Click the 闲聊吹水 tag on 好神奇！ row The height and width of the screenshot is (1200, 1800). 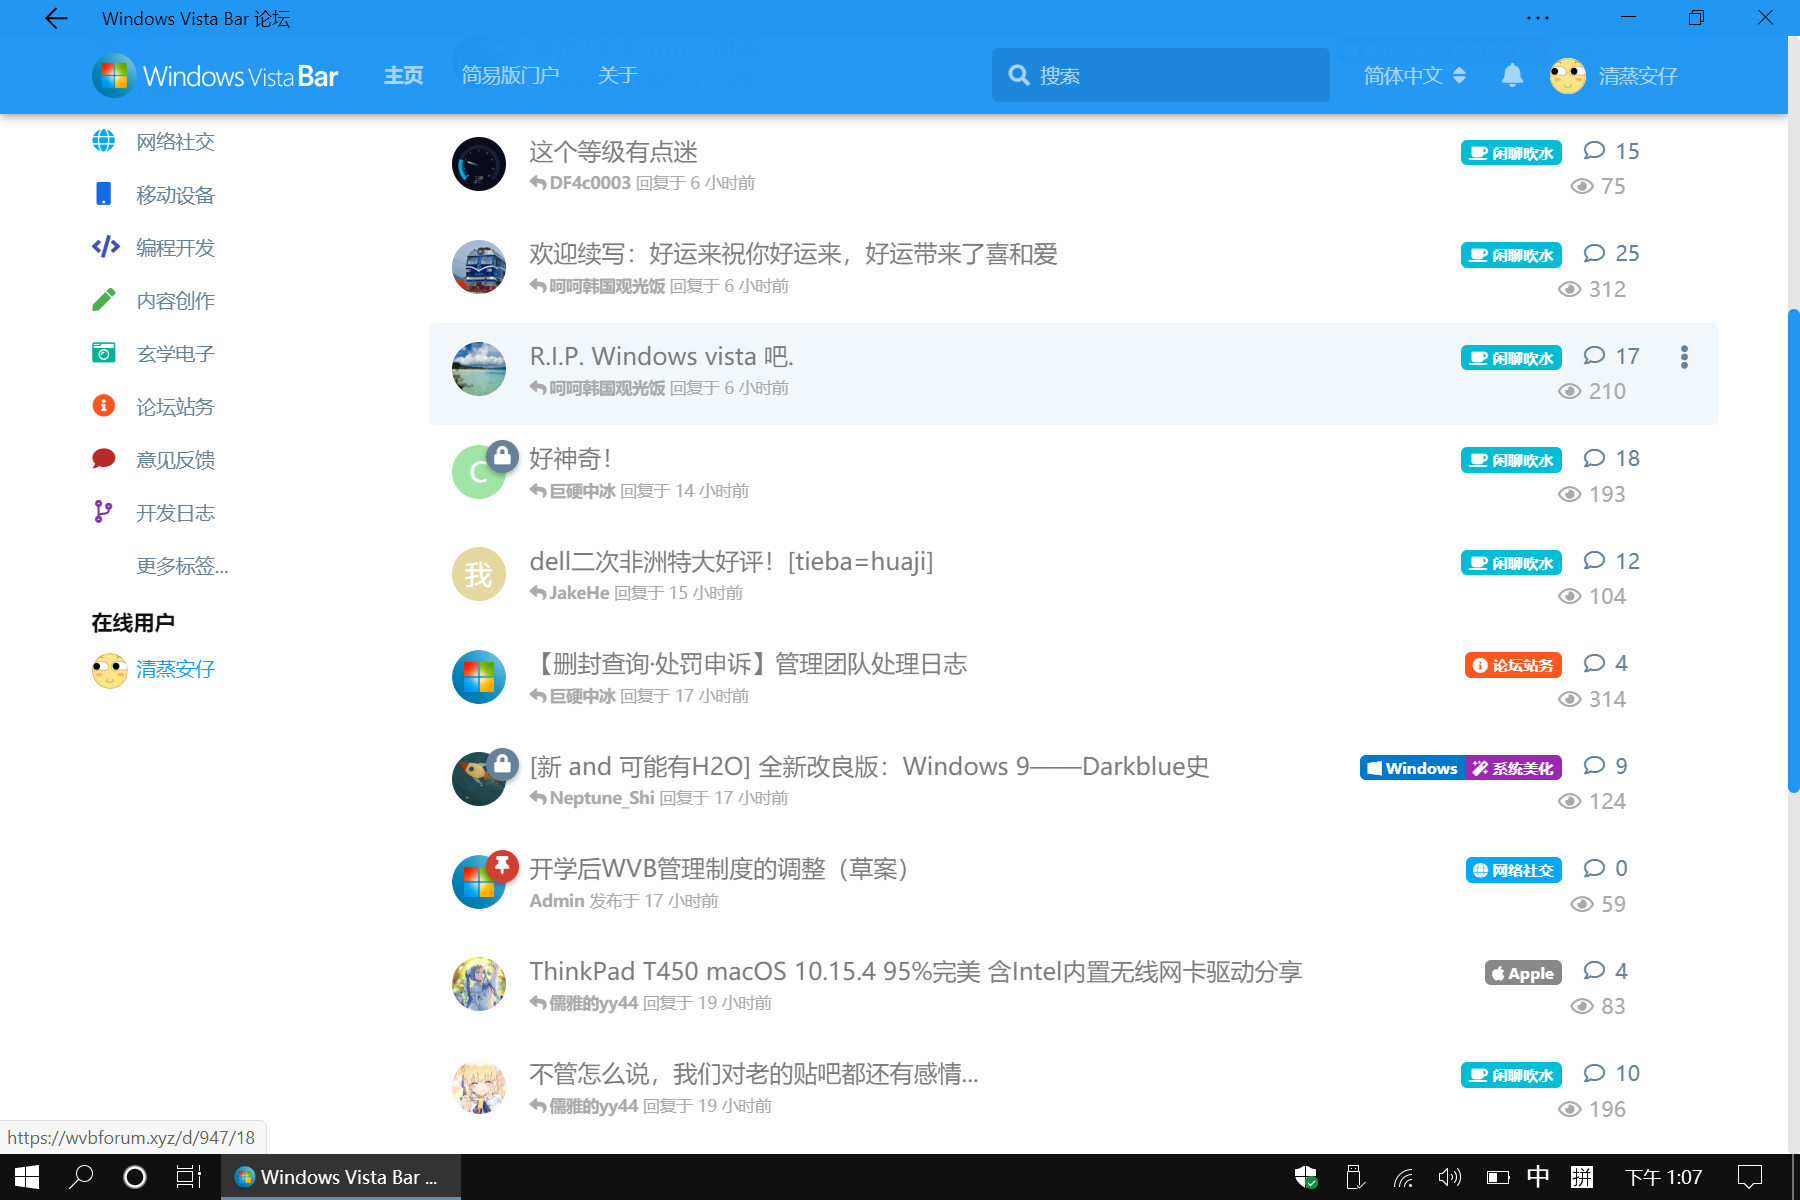tap(1511, 460)
